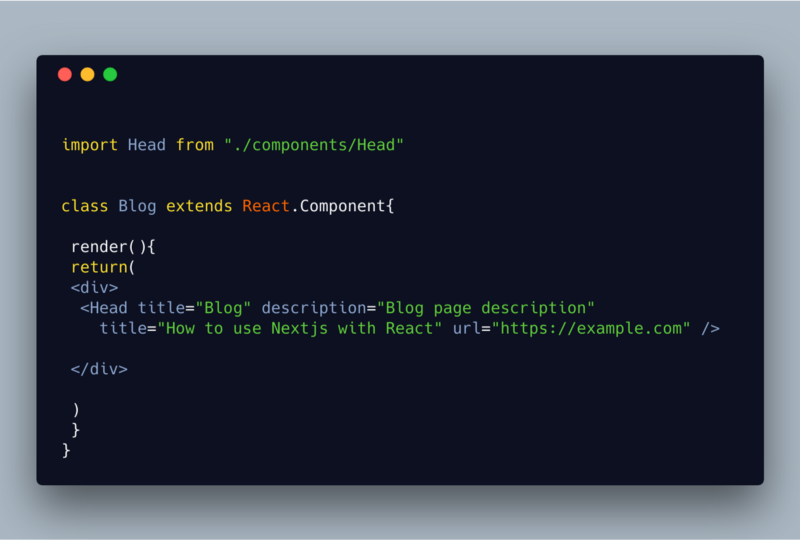Click the yellow minimize window dot
The width and height of the screenshot is (800, 540).
pos(87,75)
